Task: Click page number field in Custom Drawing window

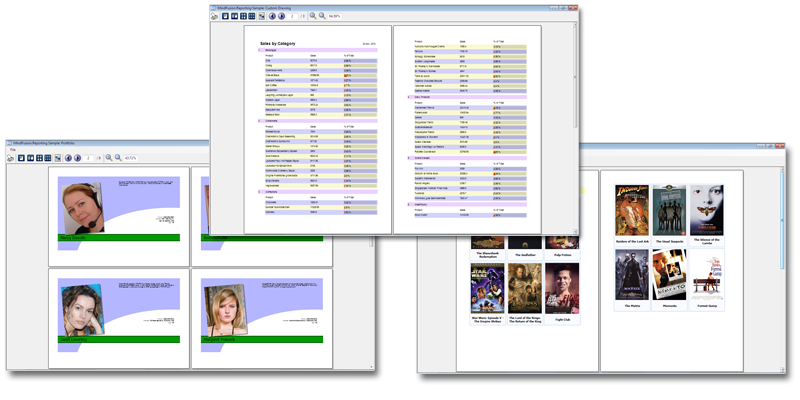Action: click(x=293, y=16)
